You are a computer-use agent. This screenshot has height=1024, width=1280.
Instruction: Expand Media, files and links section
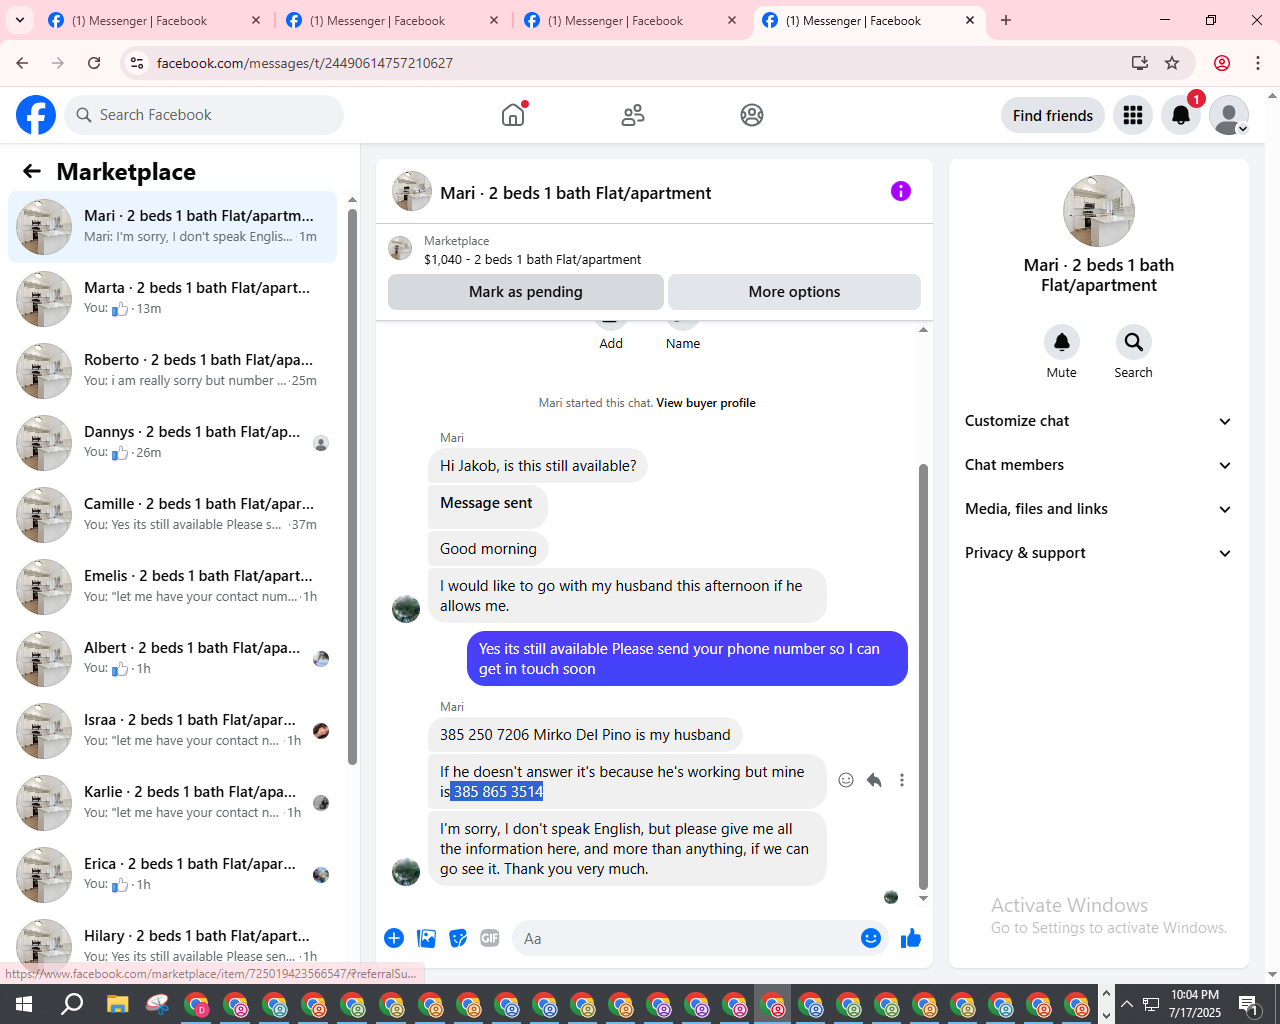pyautogui.click(x=1099, y=509)
